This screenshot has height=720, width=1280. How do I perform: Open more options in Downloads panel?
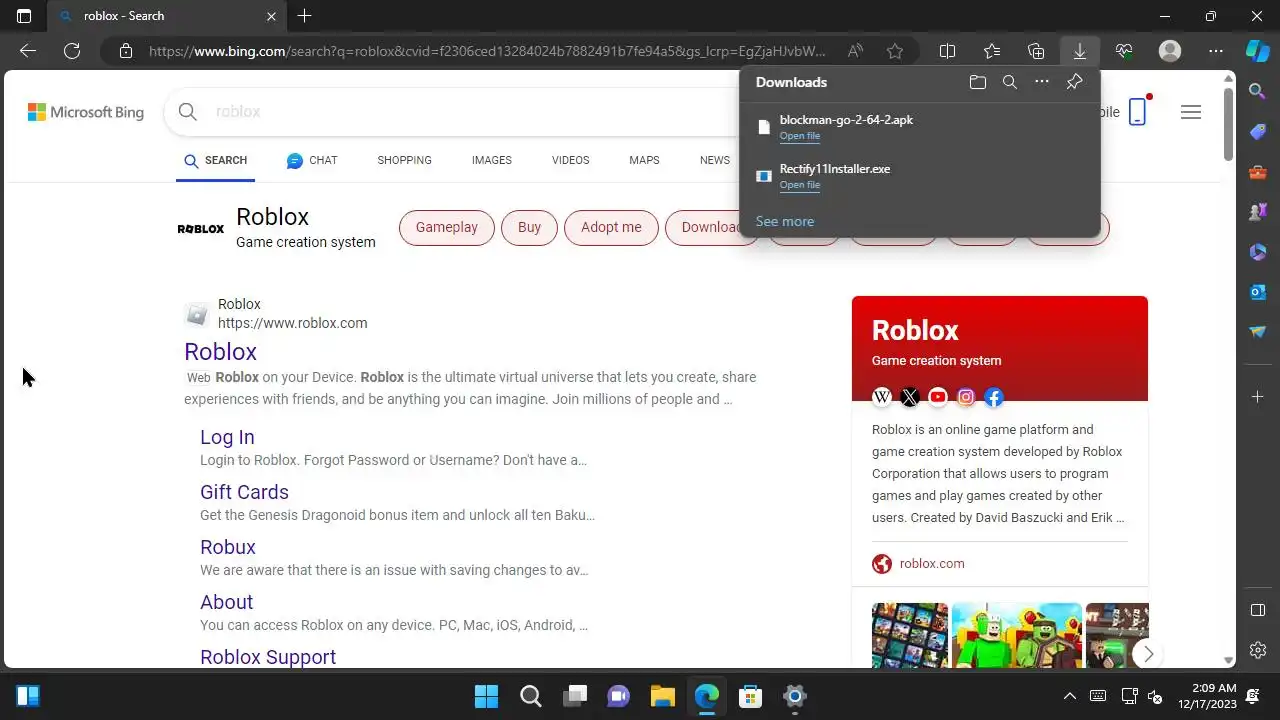(x=1042, y=82)
